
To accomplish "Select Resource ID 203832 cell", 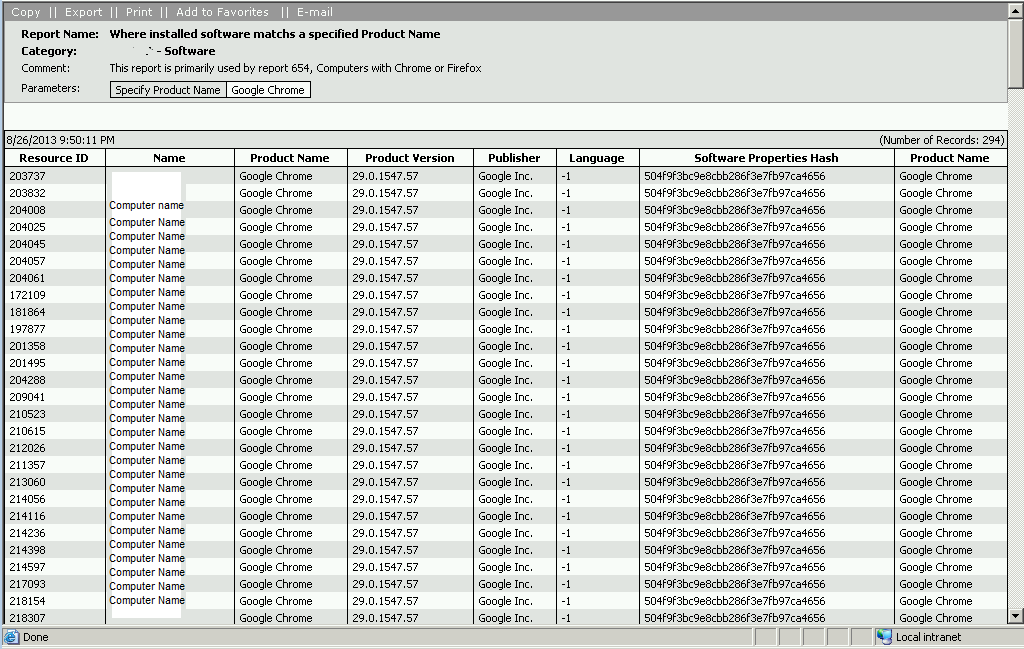I will [x=55, y=193].
